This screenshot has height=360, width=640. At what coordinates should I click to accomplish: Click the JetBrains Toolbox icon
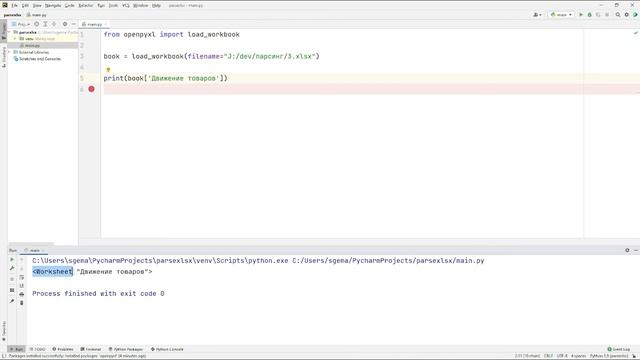pyautogui.click(x=635, y=15)
